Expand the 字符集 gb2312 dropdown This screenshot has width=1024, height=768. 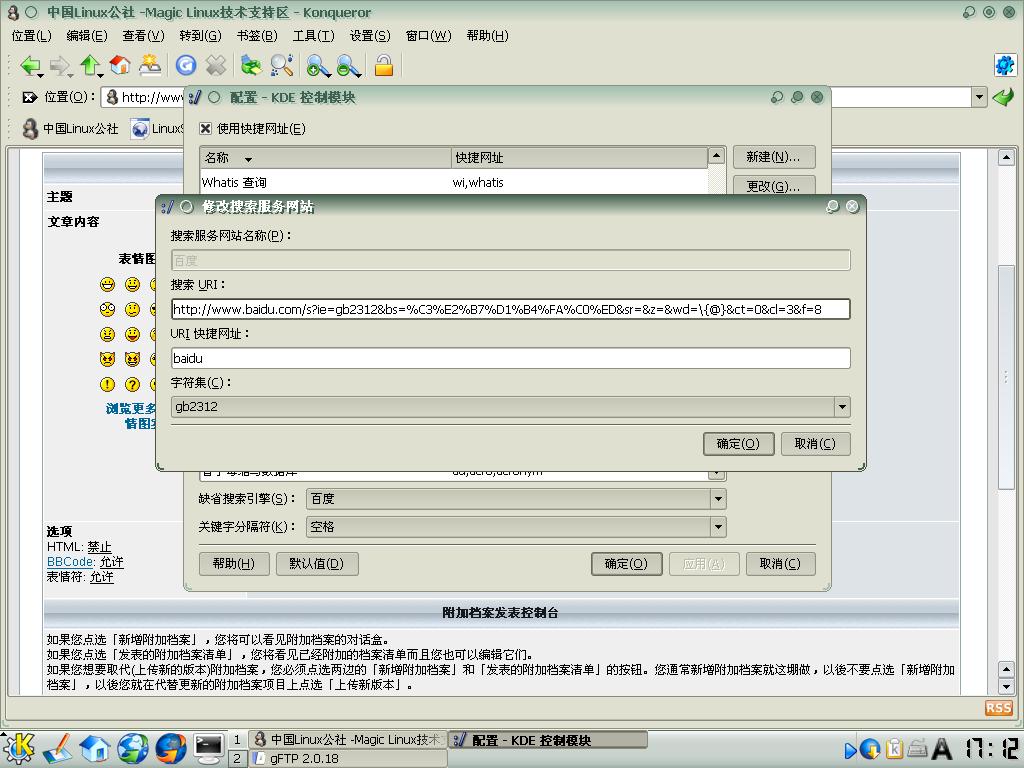click(842, 407)
